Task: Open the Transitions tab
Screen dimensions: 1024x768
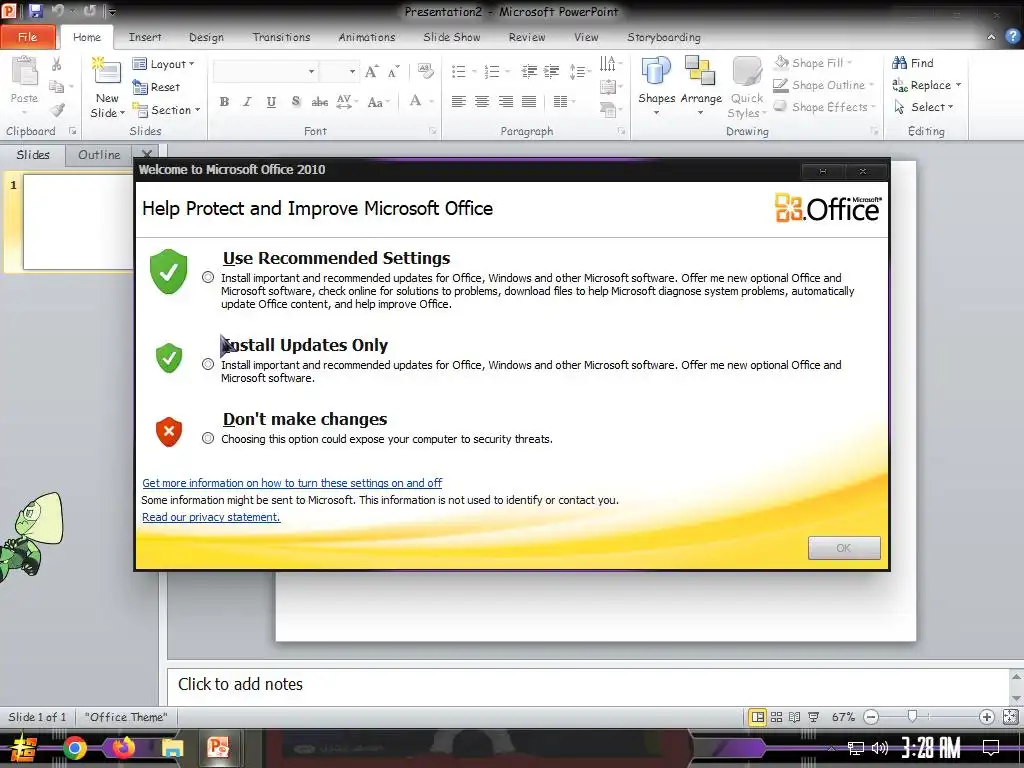Action: pos(281,37)
